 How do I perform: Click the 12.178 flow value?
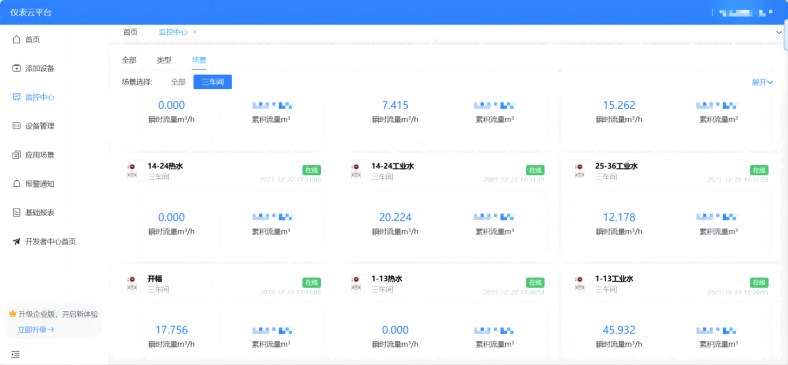pos(619,217)
